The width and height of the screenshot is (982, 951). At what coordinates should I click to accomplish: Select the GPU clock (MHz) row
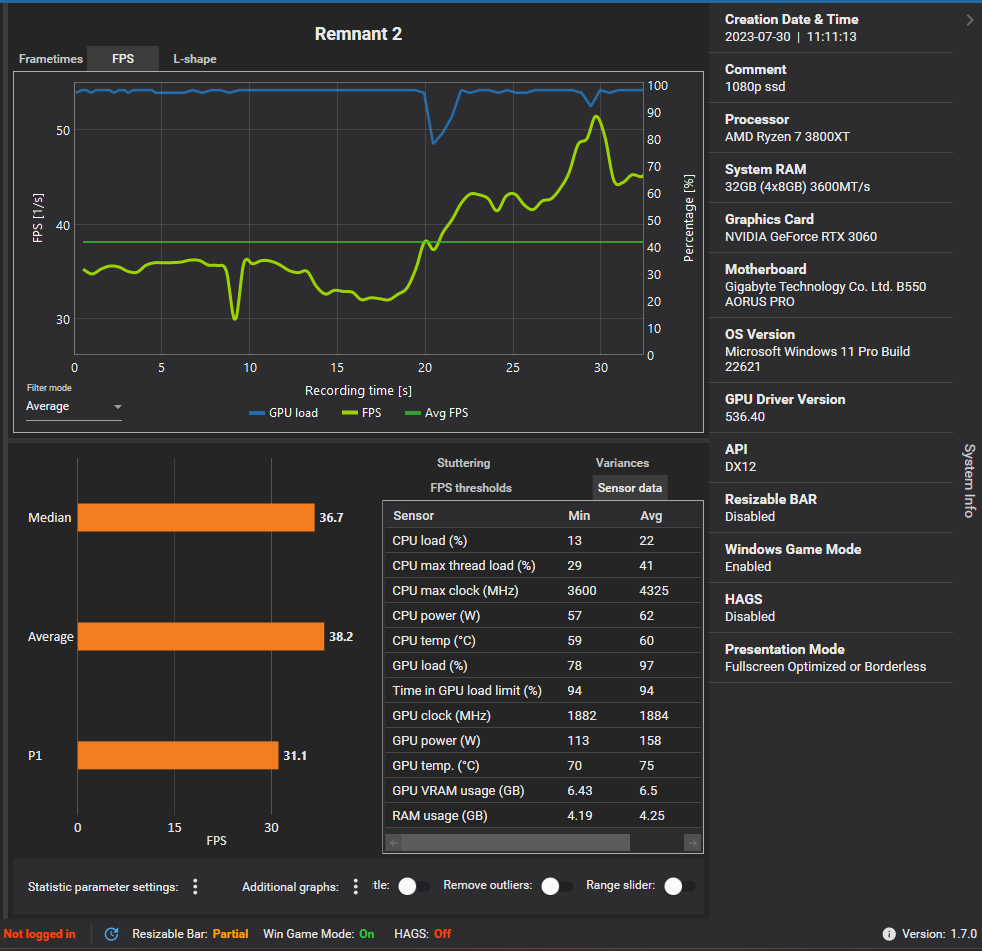542,716
